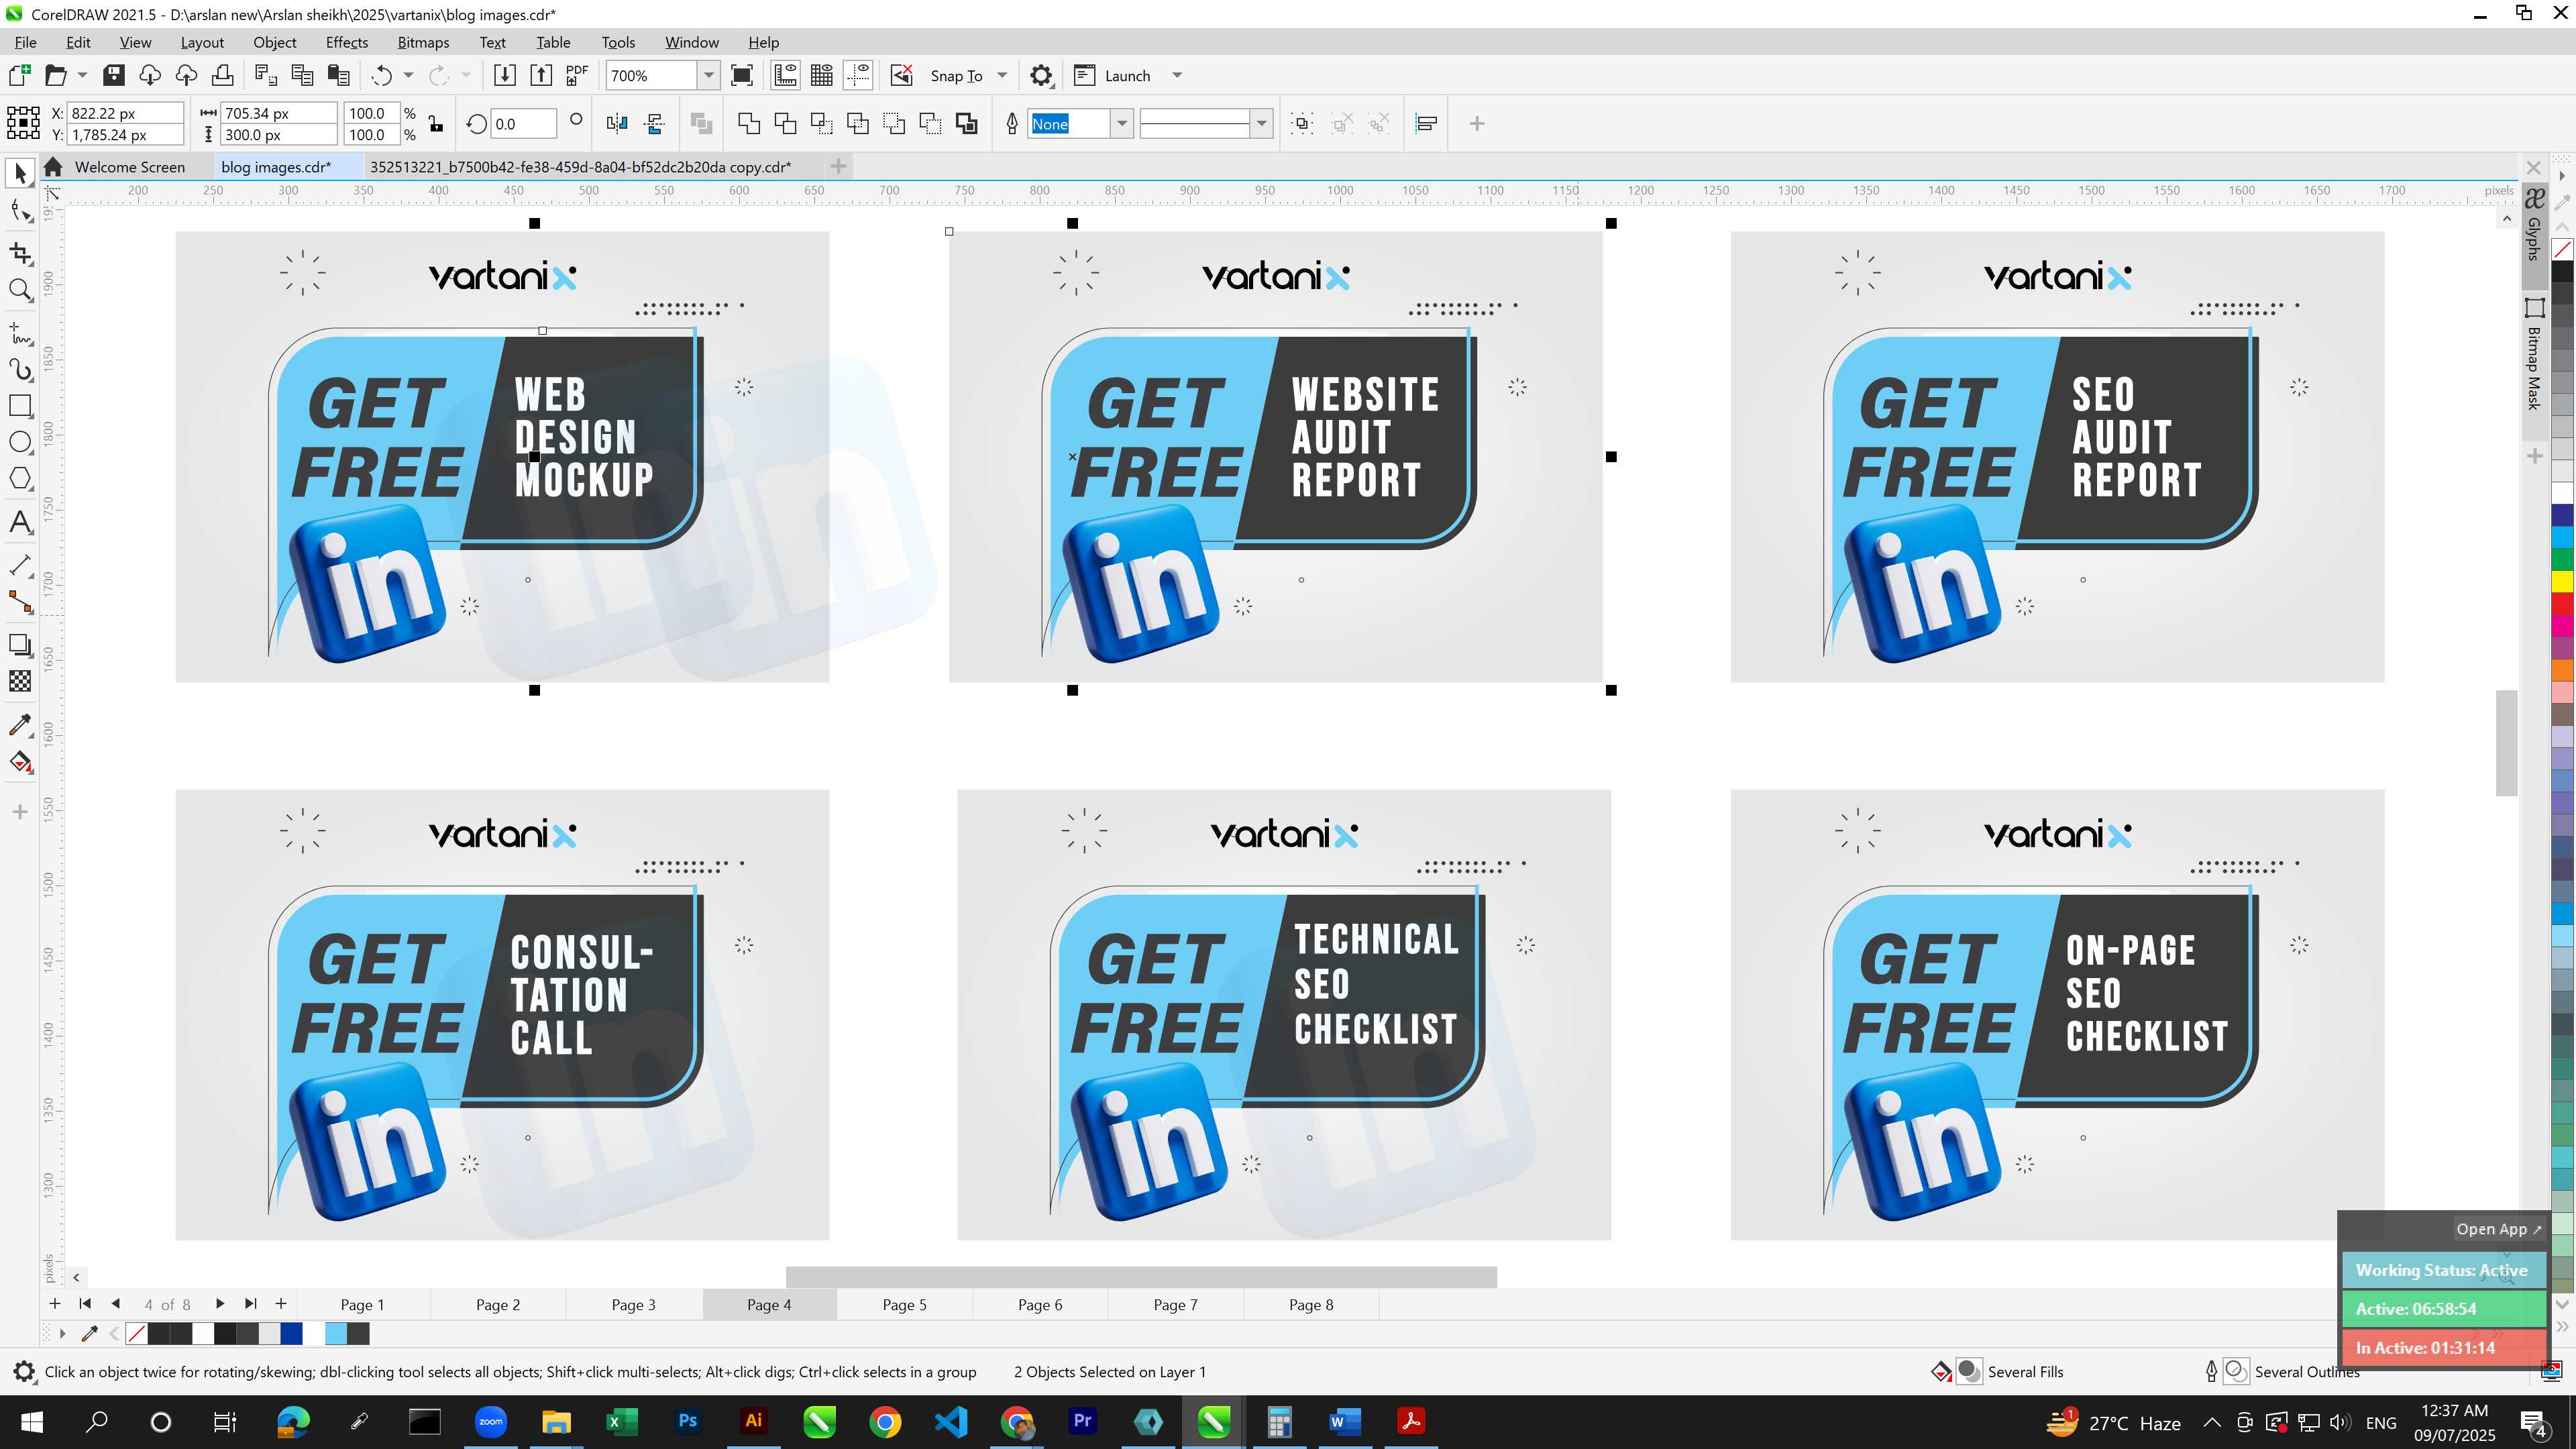Viewport: 2576px width, 1449px height.
Task: Click the Save icon in the toolbar
Action: click(x=114, y=75)
